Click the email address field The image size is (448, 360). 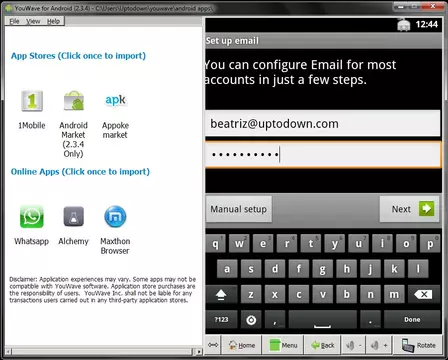(322, 124)
